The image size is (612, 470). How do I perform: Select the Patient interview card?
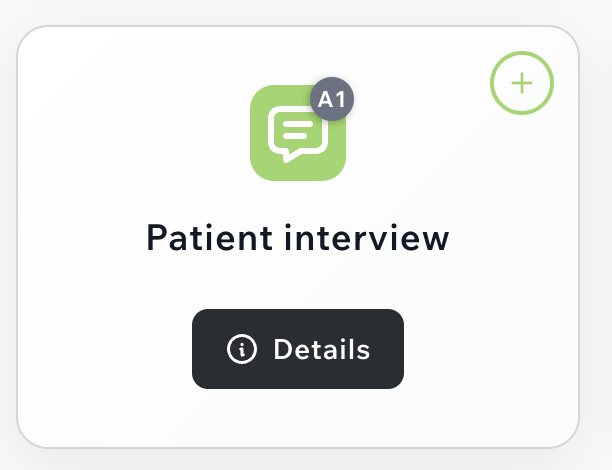[x=298, y=237]
